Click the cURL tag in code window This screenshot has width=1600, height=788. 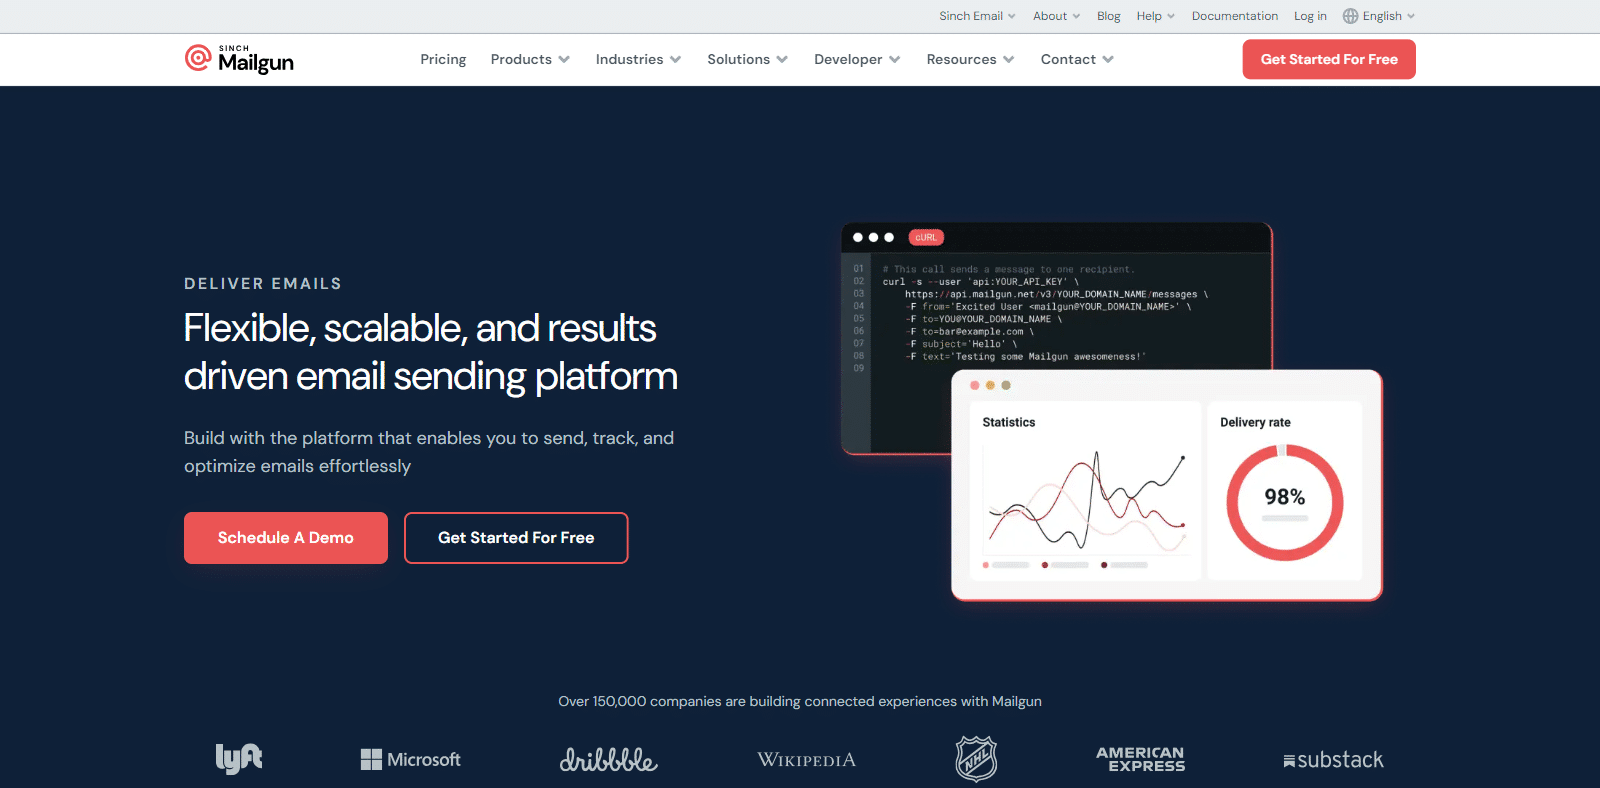pos(926,237)
